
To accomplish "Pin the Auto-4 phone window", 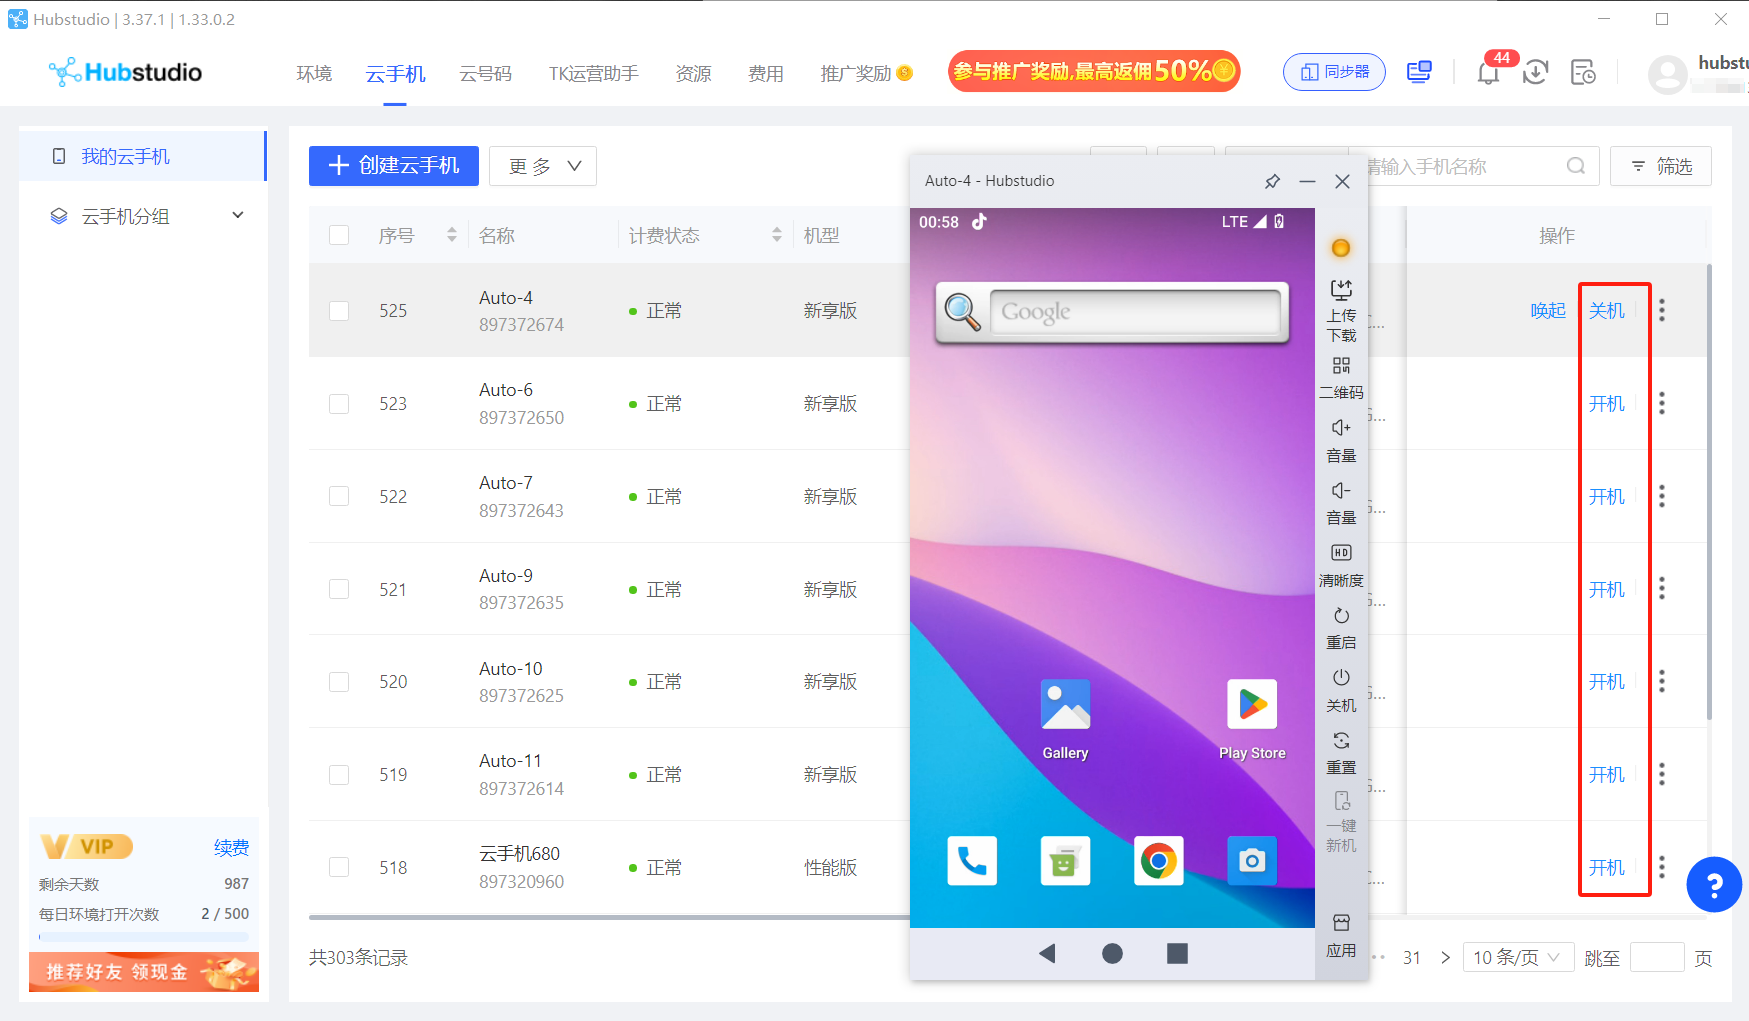I will point(1272,181).
